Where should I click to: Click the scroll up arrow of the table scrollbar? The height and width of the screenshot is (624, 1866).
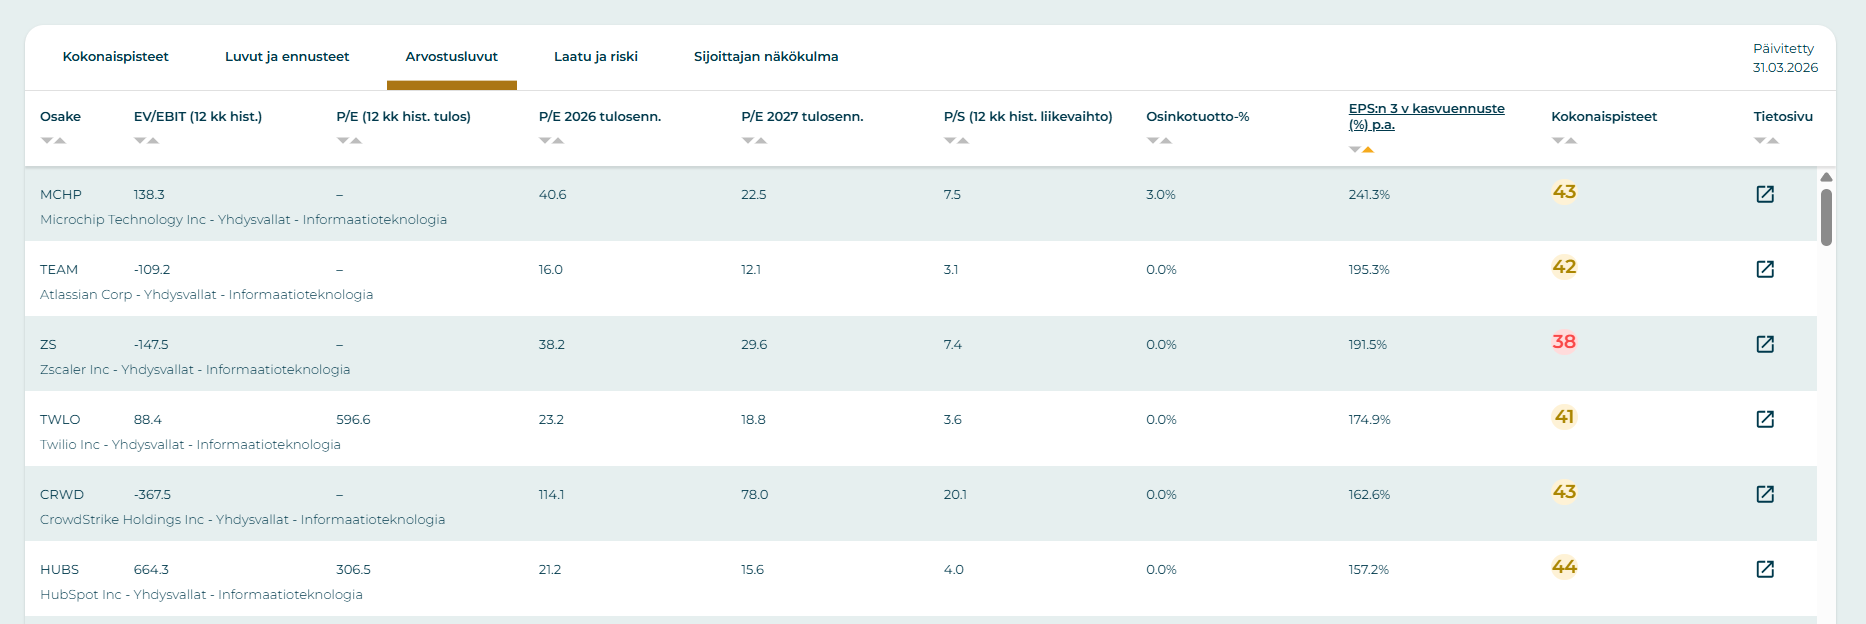coord(1826,177)
